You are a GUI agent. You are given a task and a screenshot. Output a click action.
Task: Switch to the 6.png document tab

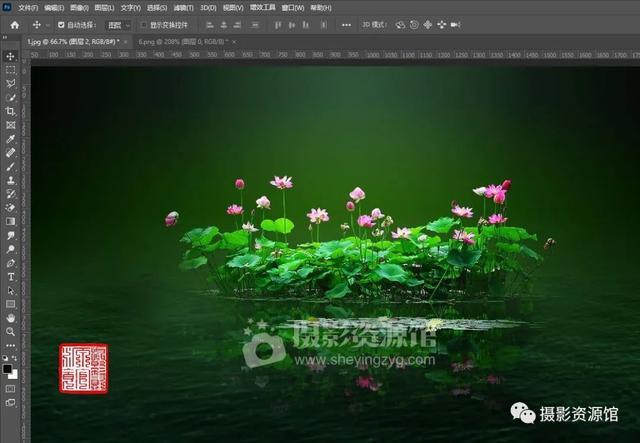[x=183, y=42]
